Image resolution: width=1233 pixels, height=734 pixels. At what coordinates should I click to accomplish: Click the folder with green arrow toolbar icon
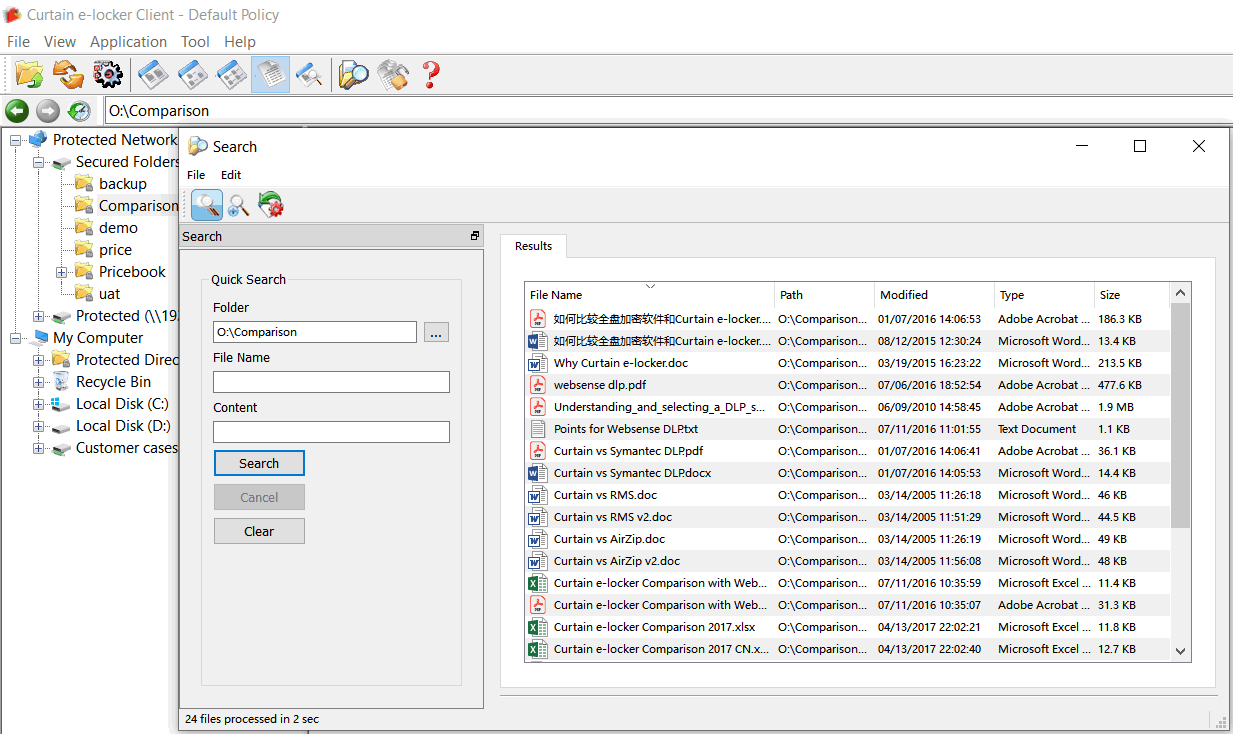(29, 74)
